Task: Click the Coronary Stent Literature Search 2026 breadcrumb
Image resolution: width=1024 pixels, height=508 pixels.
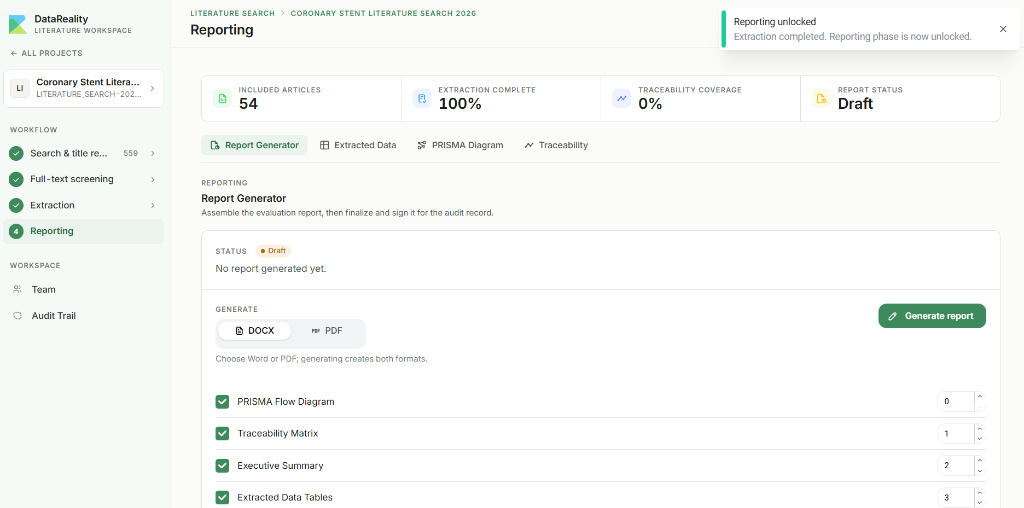Action: 383,13
